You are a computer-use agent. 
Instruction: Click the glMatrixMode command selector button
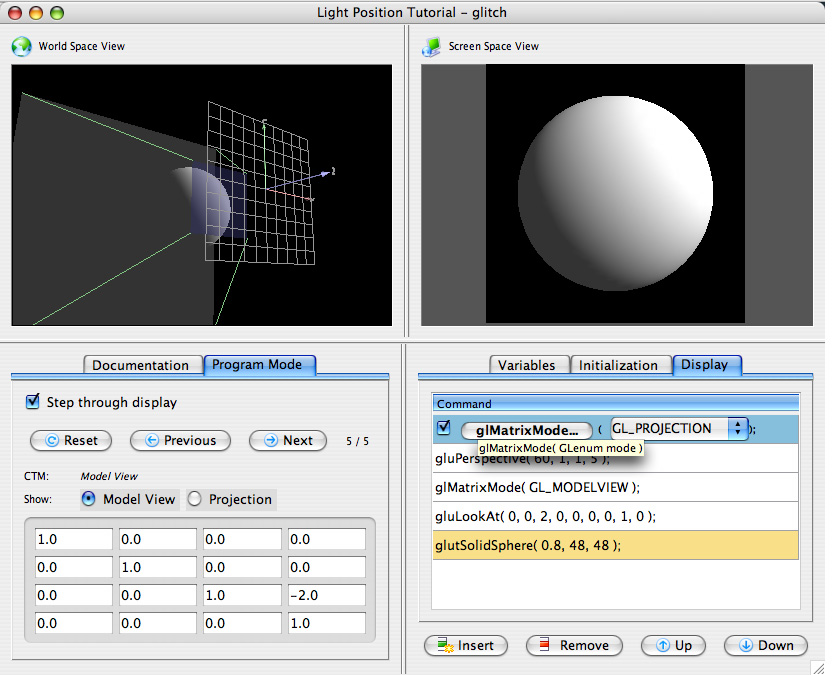tap(526, 429)
